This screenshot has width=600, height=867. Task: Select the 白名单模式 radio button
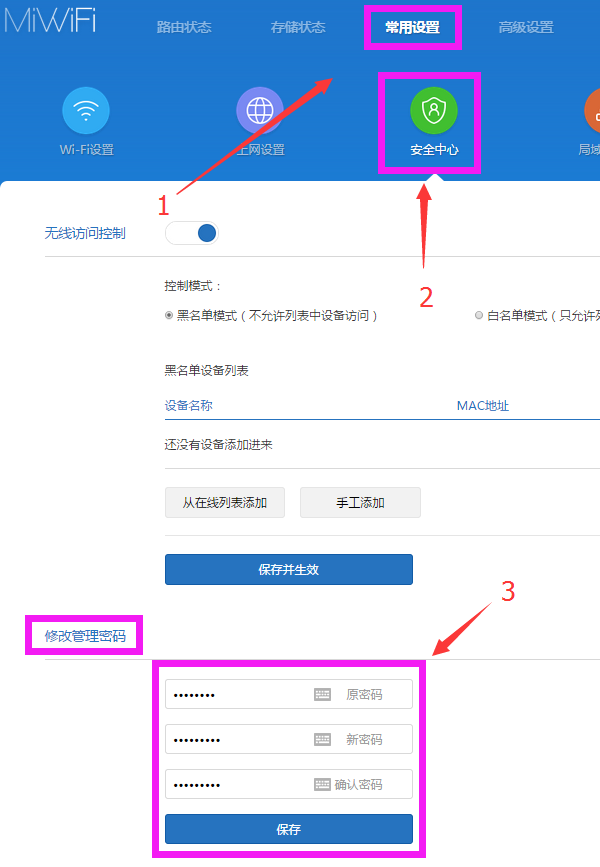(x=479, y=315)
